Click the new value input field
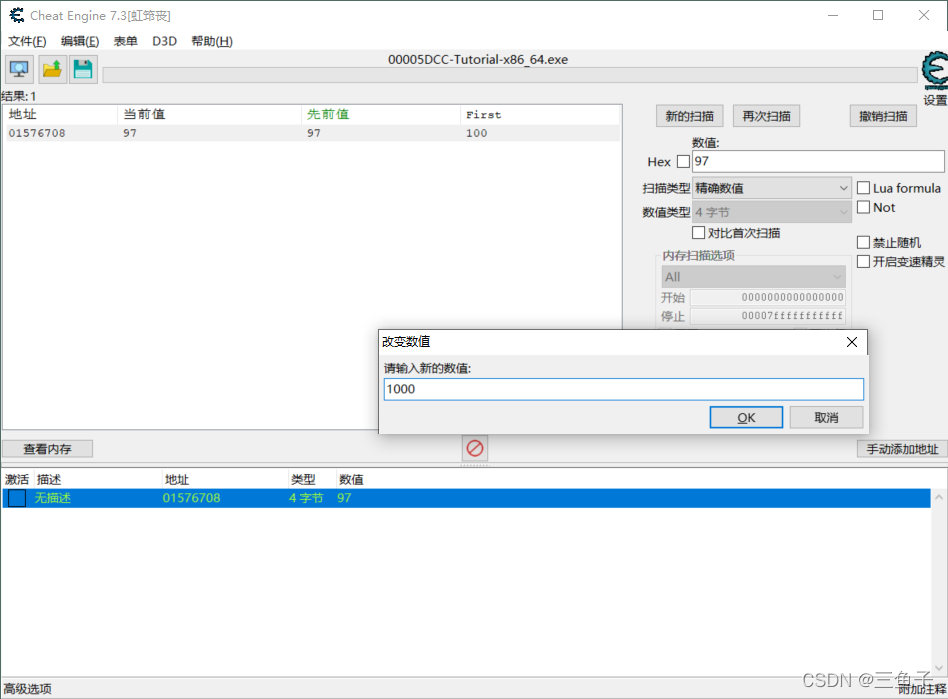The image size is (948, 699). 623,389
